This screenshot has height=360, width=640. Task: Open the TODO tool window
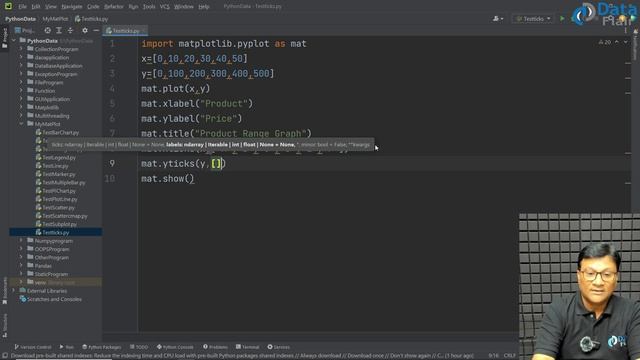139,347
